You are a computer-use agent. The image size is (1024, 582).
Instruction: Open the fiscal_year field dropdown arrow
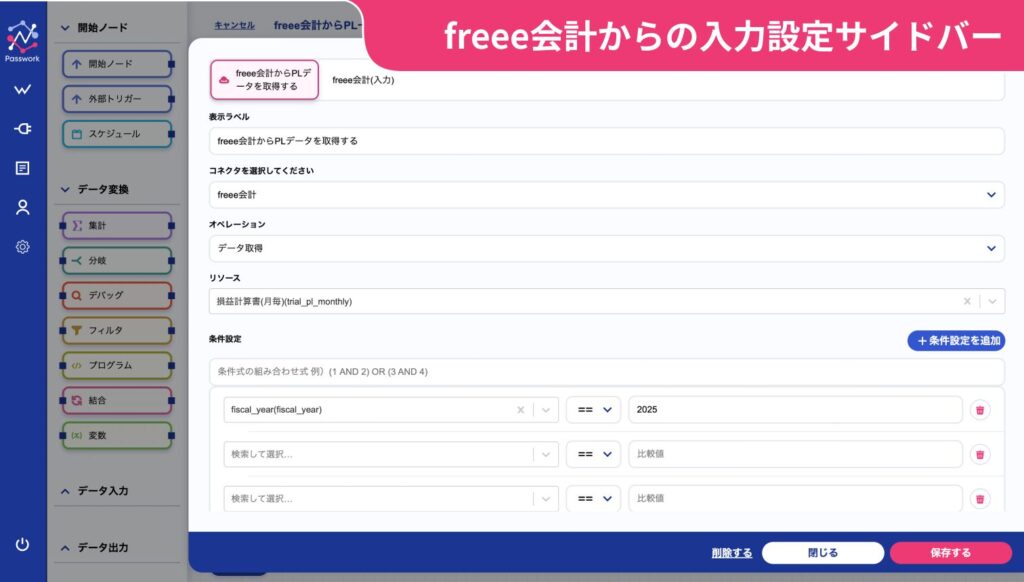click(x=546, y=410)
